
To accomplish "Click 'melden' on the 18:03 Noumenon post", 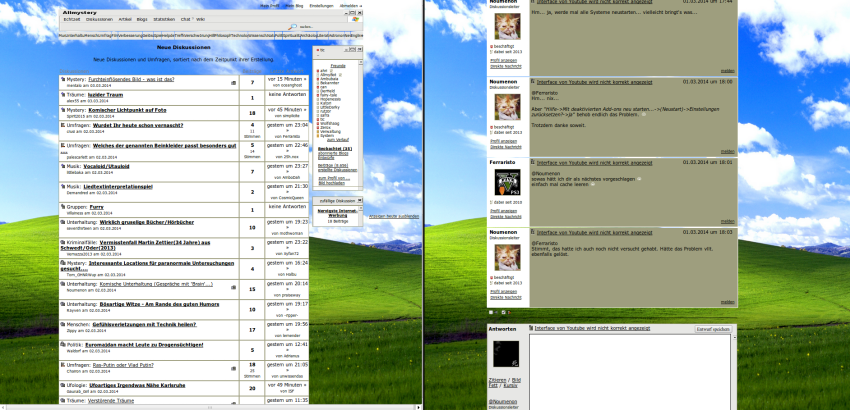I will click(x=727, y=302).
